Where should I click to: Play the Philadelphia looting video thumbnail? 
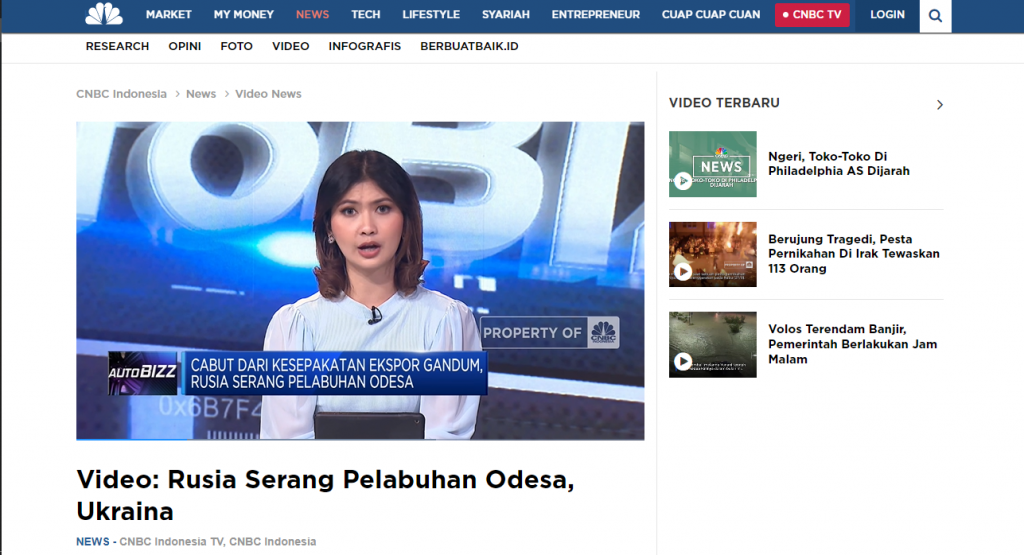(712, 164)
